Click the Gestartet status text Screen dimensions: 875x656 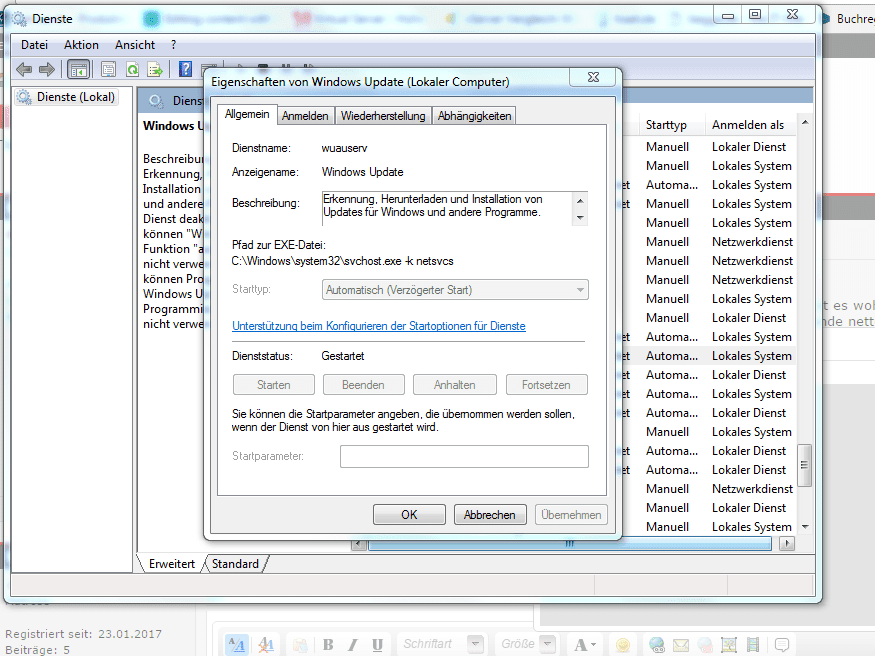coord(343,356)
